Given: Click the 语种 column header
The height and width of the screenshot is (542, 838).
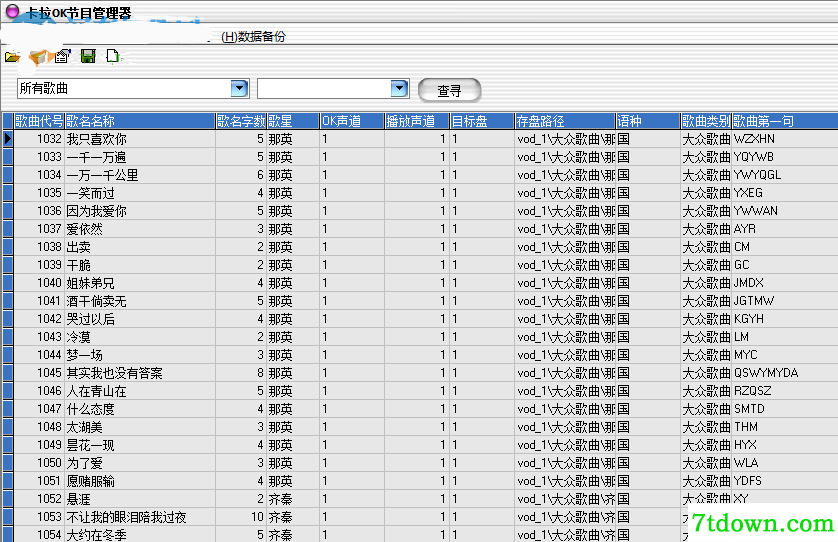Looking at the screenshot, I should coord(648,121).
